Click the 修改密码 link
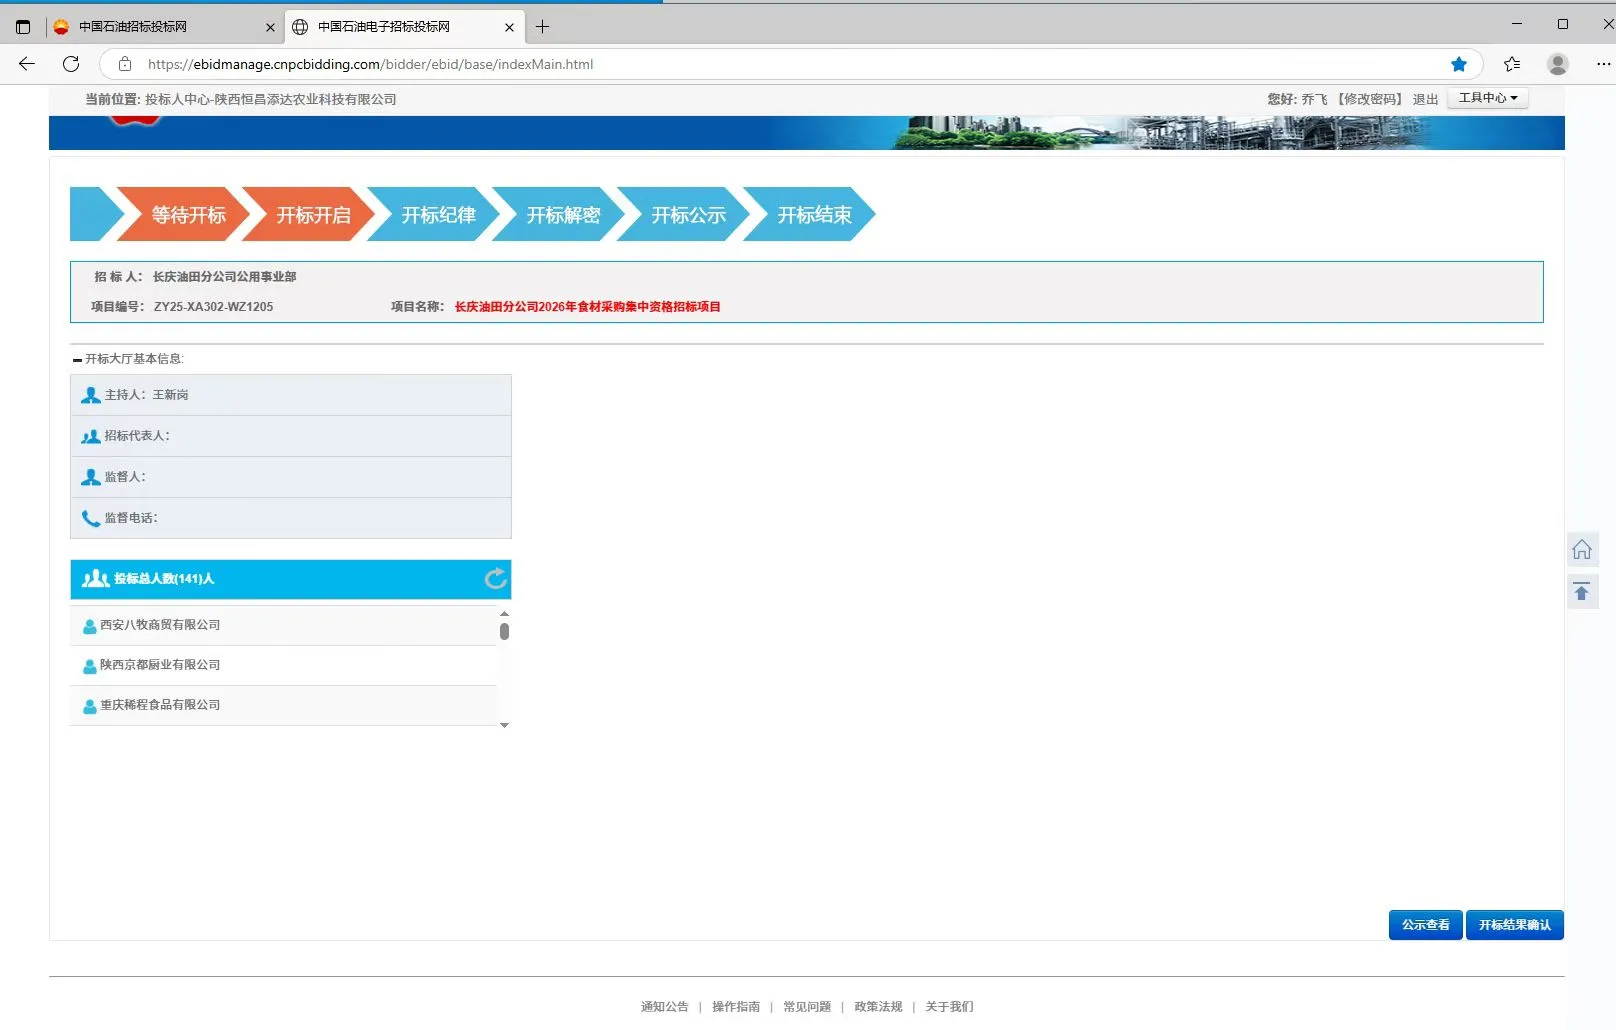This screenshot has width=1616, height=1030. [1370, 99]
